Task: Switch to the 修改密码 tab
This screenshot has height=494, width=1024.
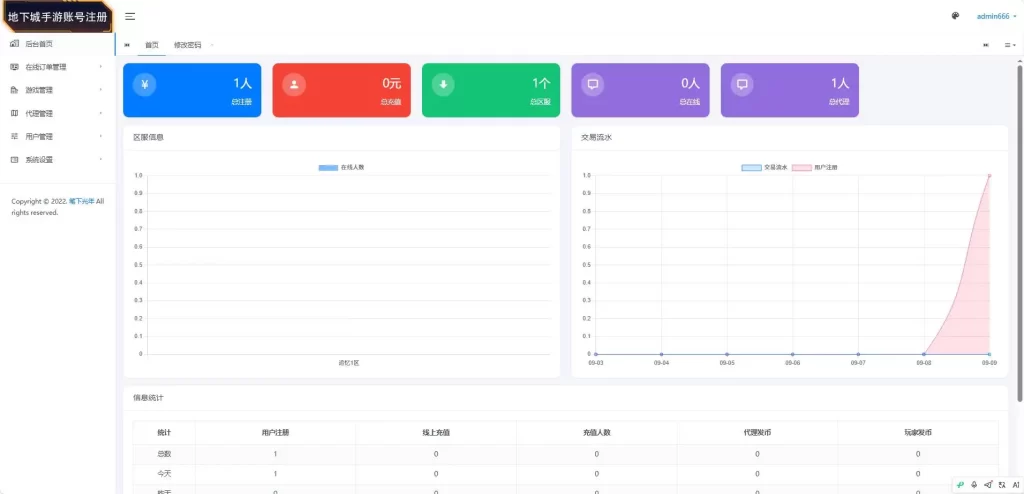Action: [x=187, y=45]
